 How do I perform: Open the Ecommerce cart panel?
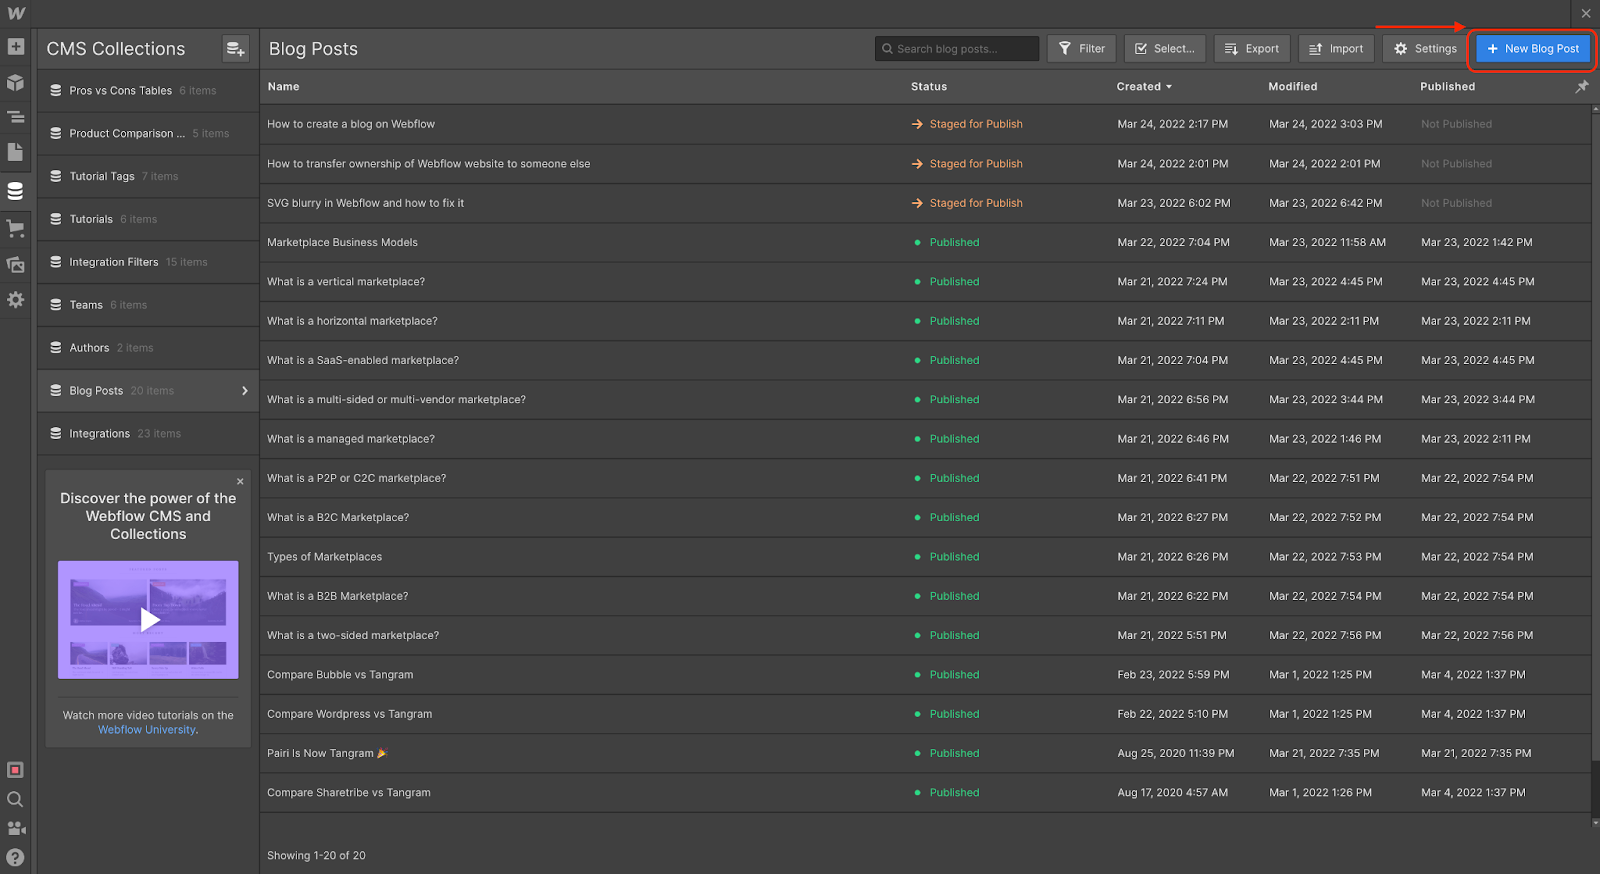click(x=15, y=228)
